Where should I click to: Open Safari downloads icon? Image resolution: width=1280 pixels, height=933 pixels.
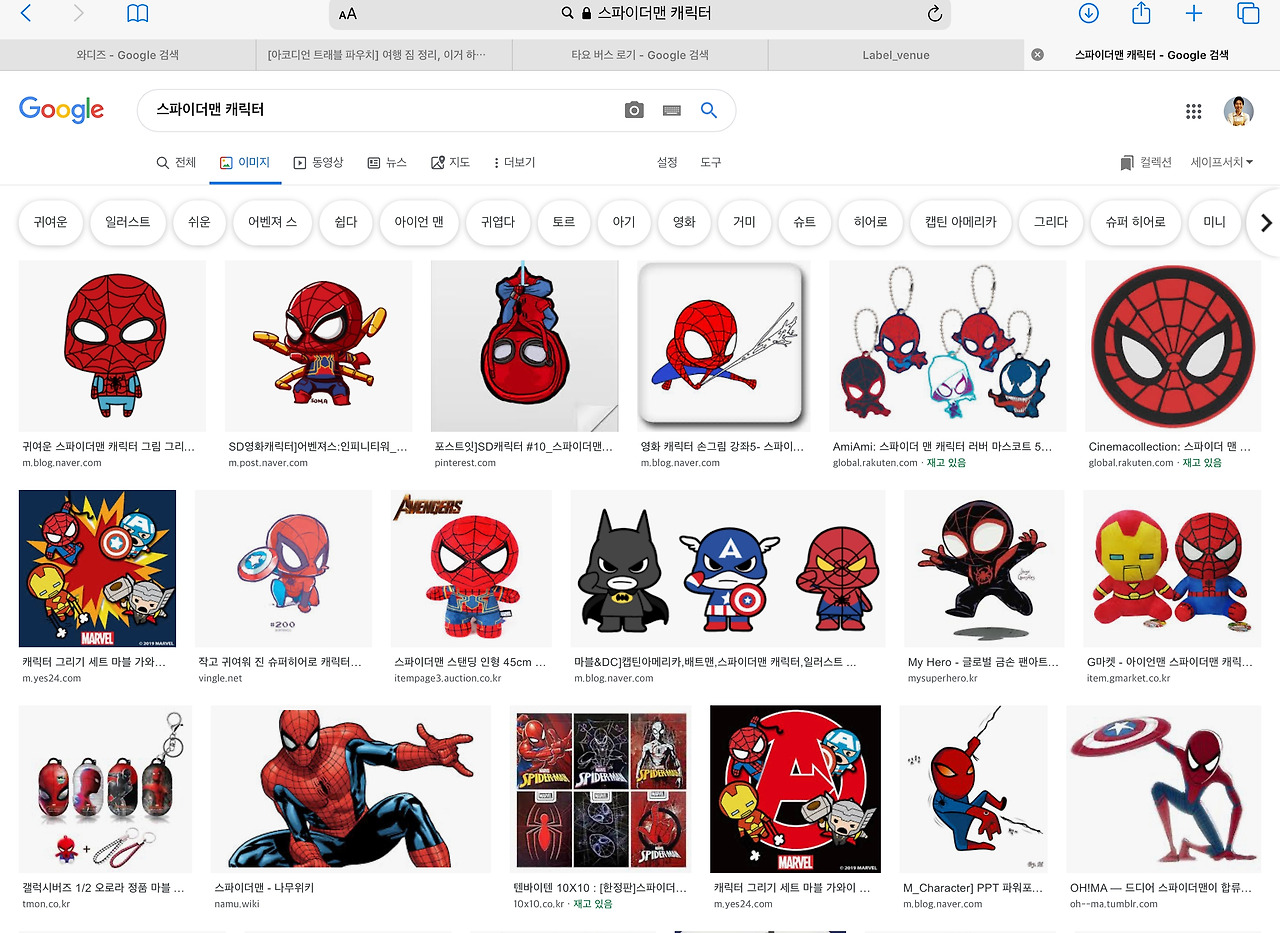[1089, 13]
